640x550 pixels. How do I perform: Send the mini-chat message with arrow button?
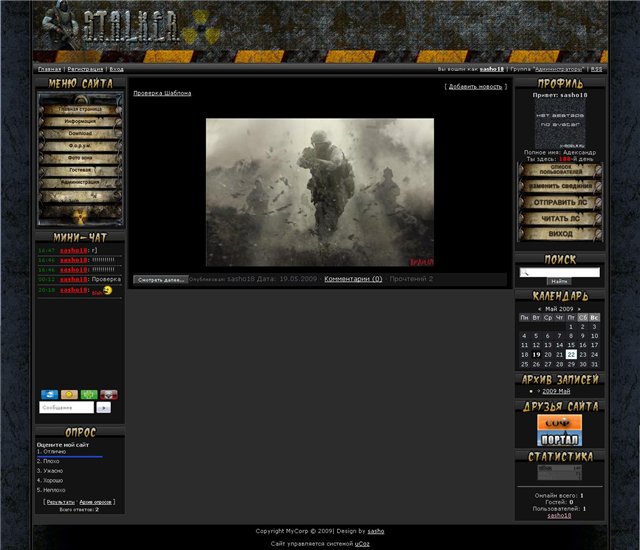pos(103,408)
